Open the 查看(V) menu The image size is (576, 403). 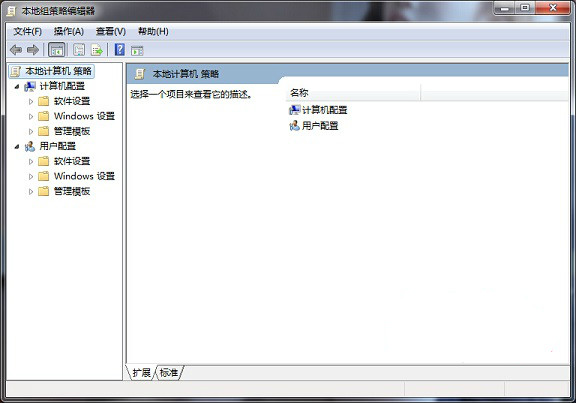[x=111, y=32]
